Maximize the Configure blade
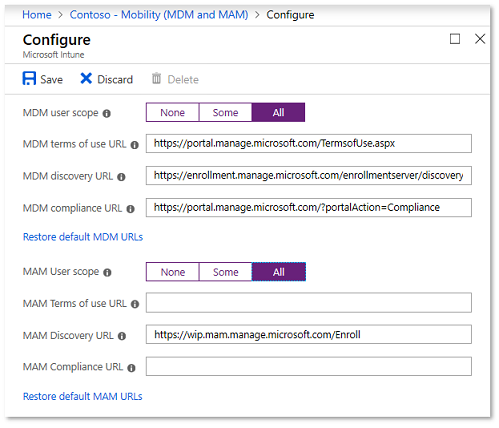The height and width of the screenshot is (428, 499). tap(455, 39)
